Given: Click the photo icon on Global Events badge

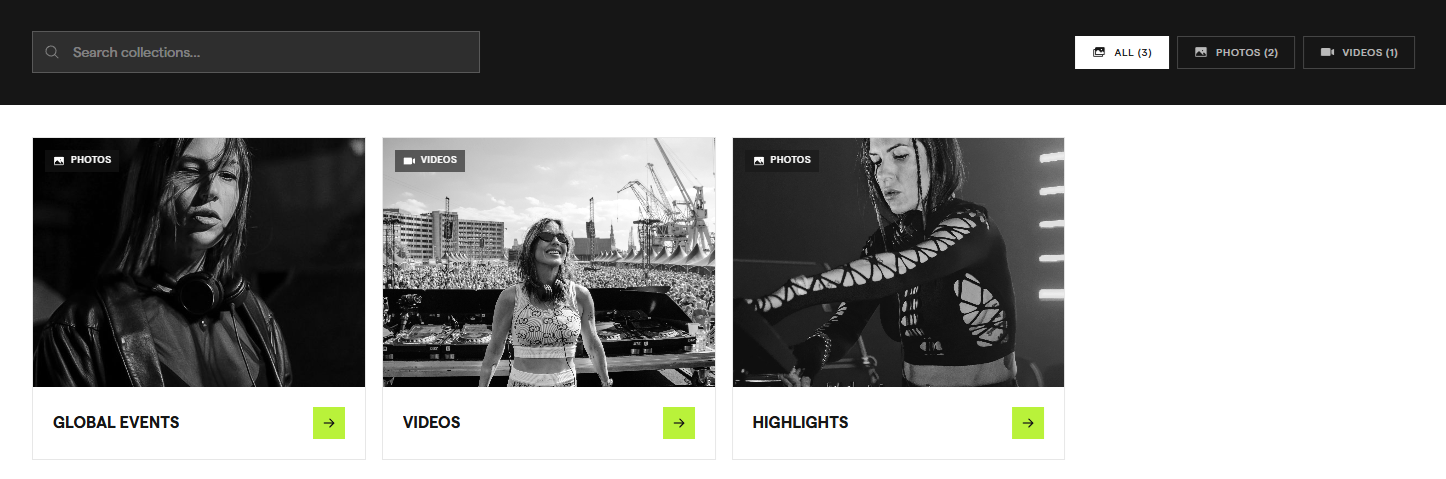Looking at the screenshot, I should 59,160.
